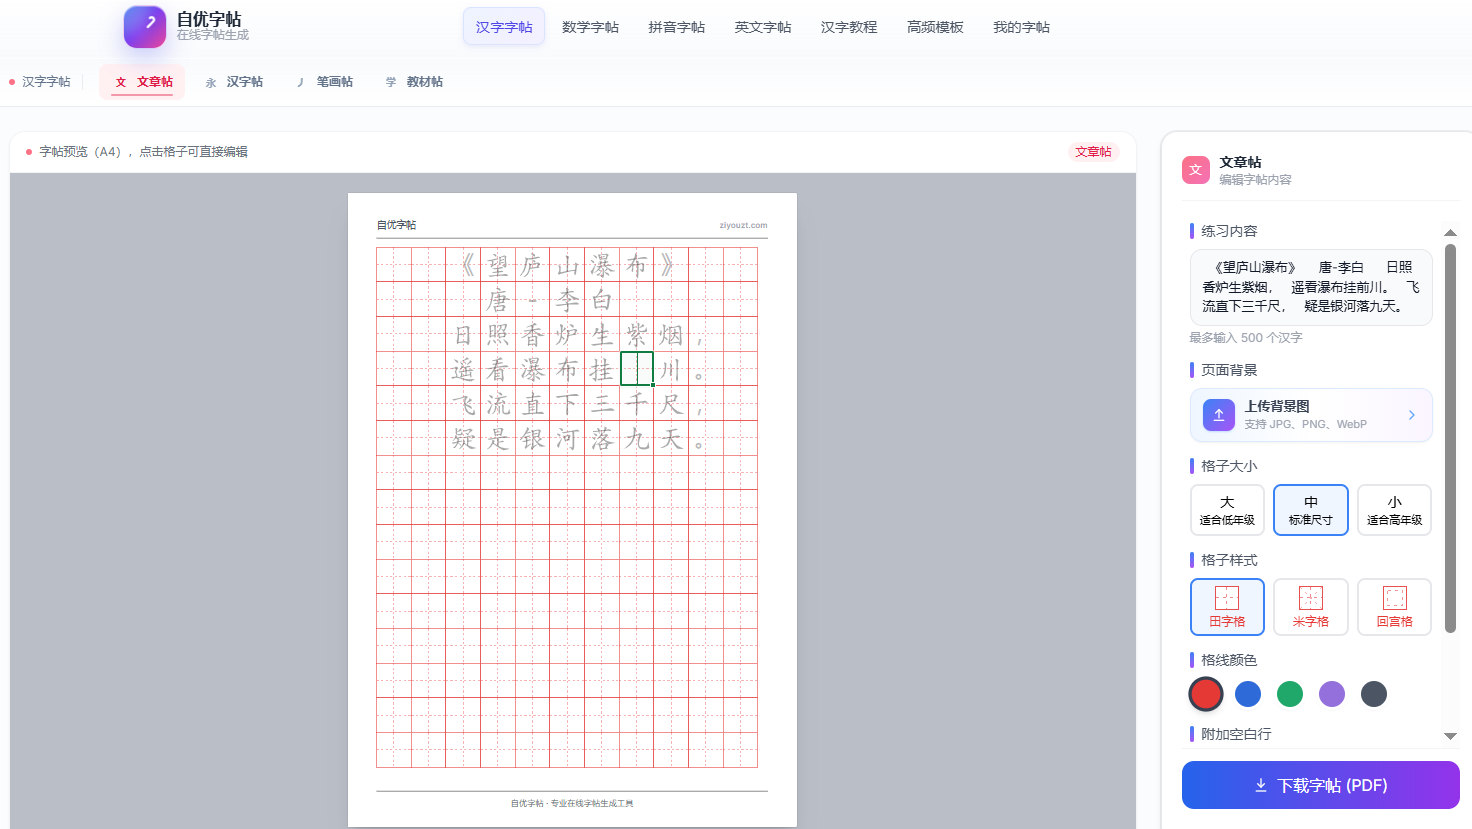Click the 回宫格 grid style icon
The image size is (1472, 829).
[1395, 598]
